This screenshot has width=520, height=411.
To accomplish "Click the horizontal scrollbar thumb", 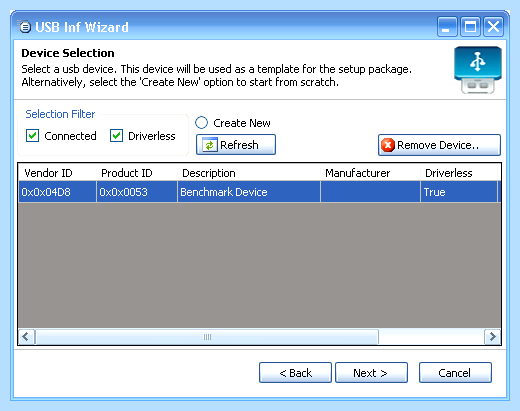I will pyautogui.click(x=207, y=337).
